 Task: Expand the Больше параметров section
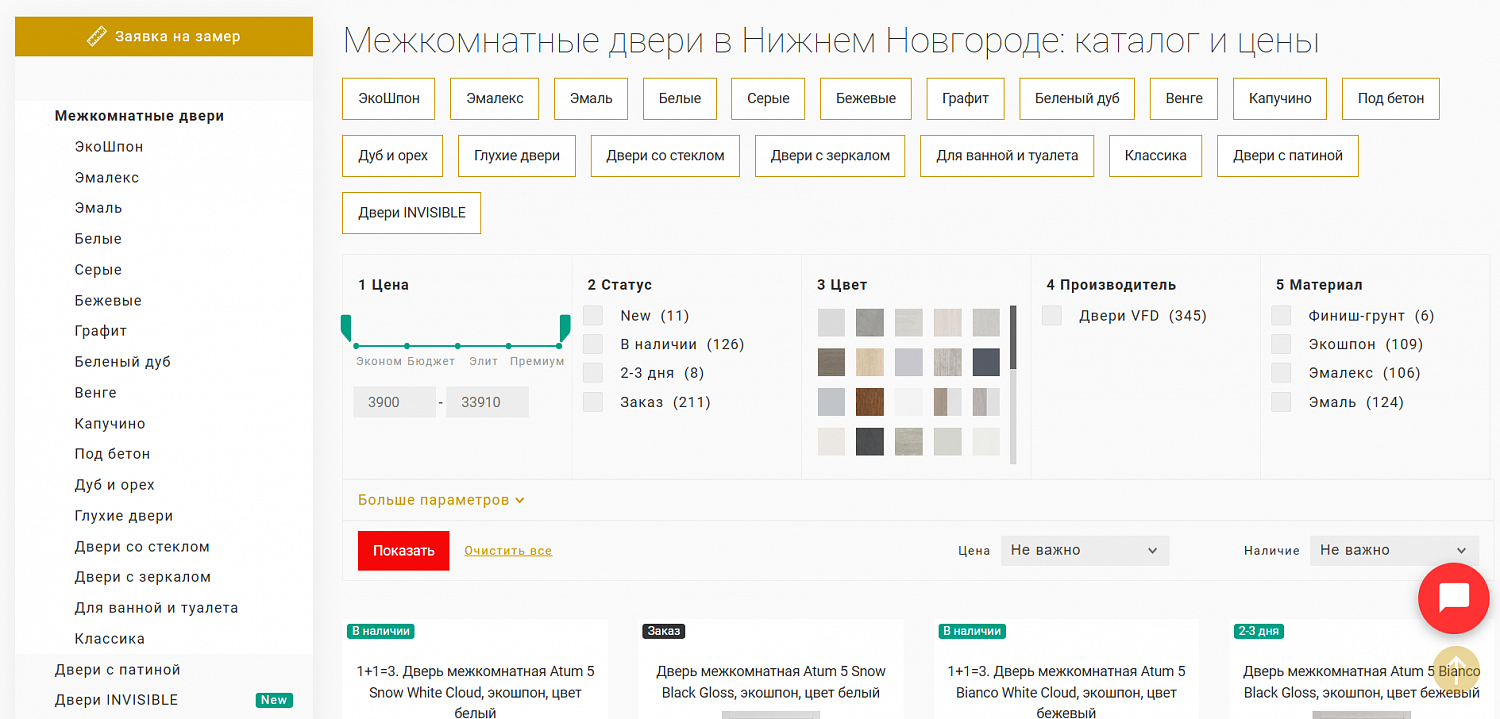(441, 500)
